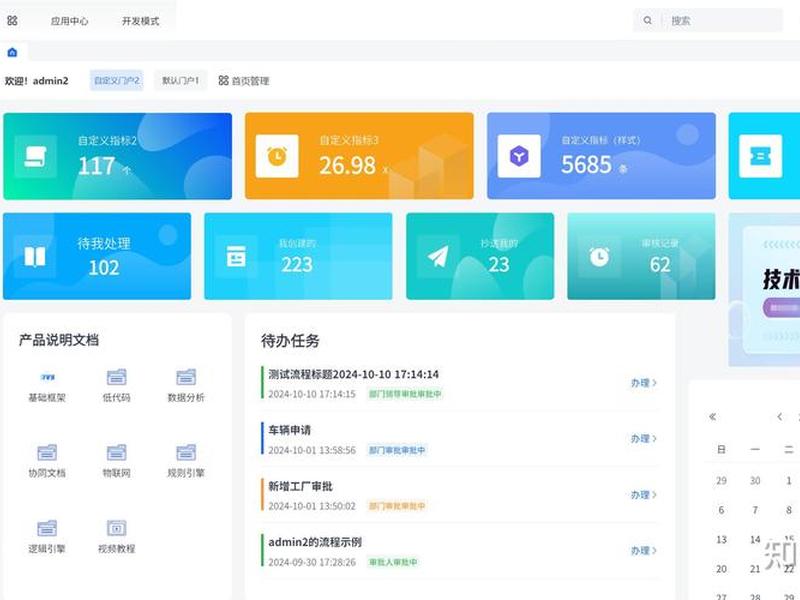Open the 规则引擎 folder icon

(186, 453)
